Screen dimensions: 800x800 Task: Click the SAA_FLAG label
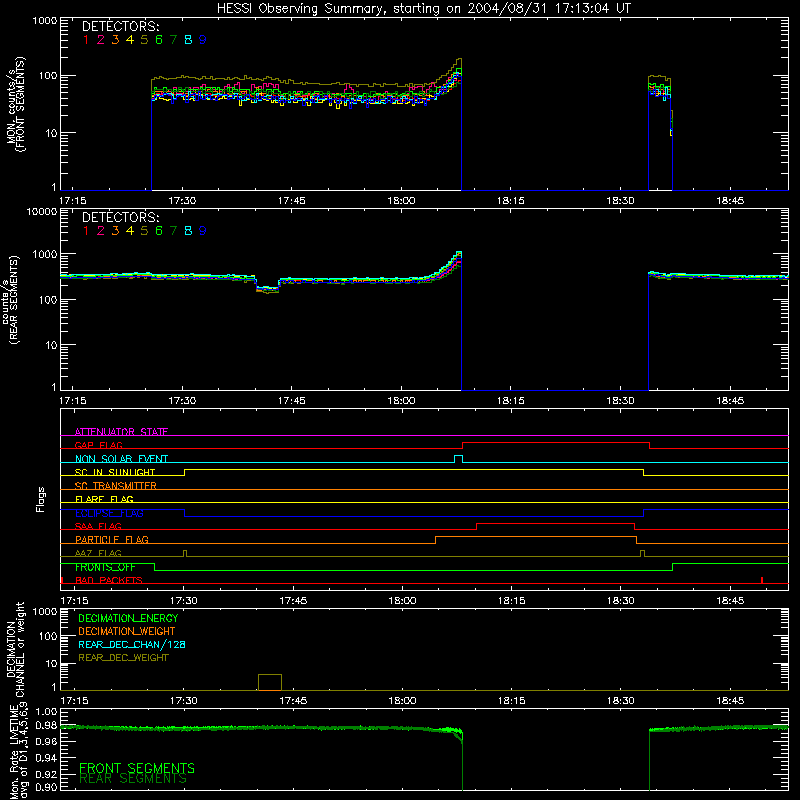98,526
